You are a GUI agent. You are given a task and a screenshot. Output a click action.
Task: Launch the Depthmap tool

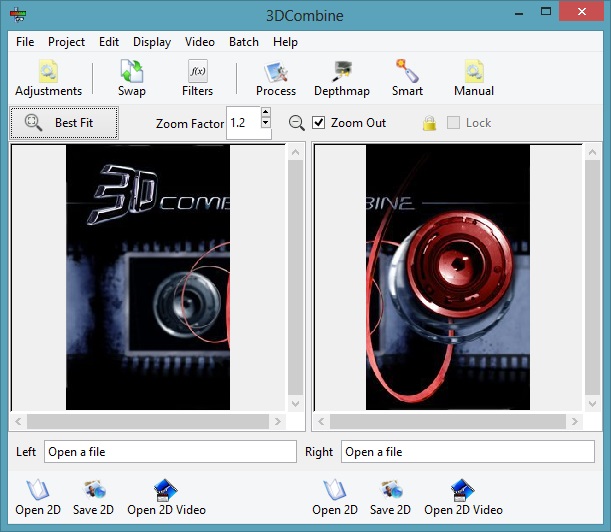[x=342, y=78]
